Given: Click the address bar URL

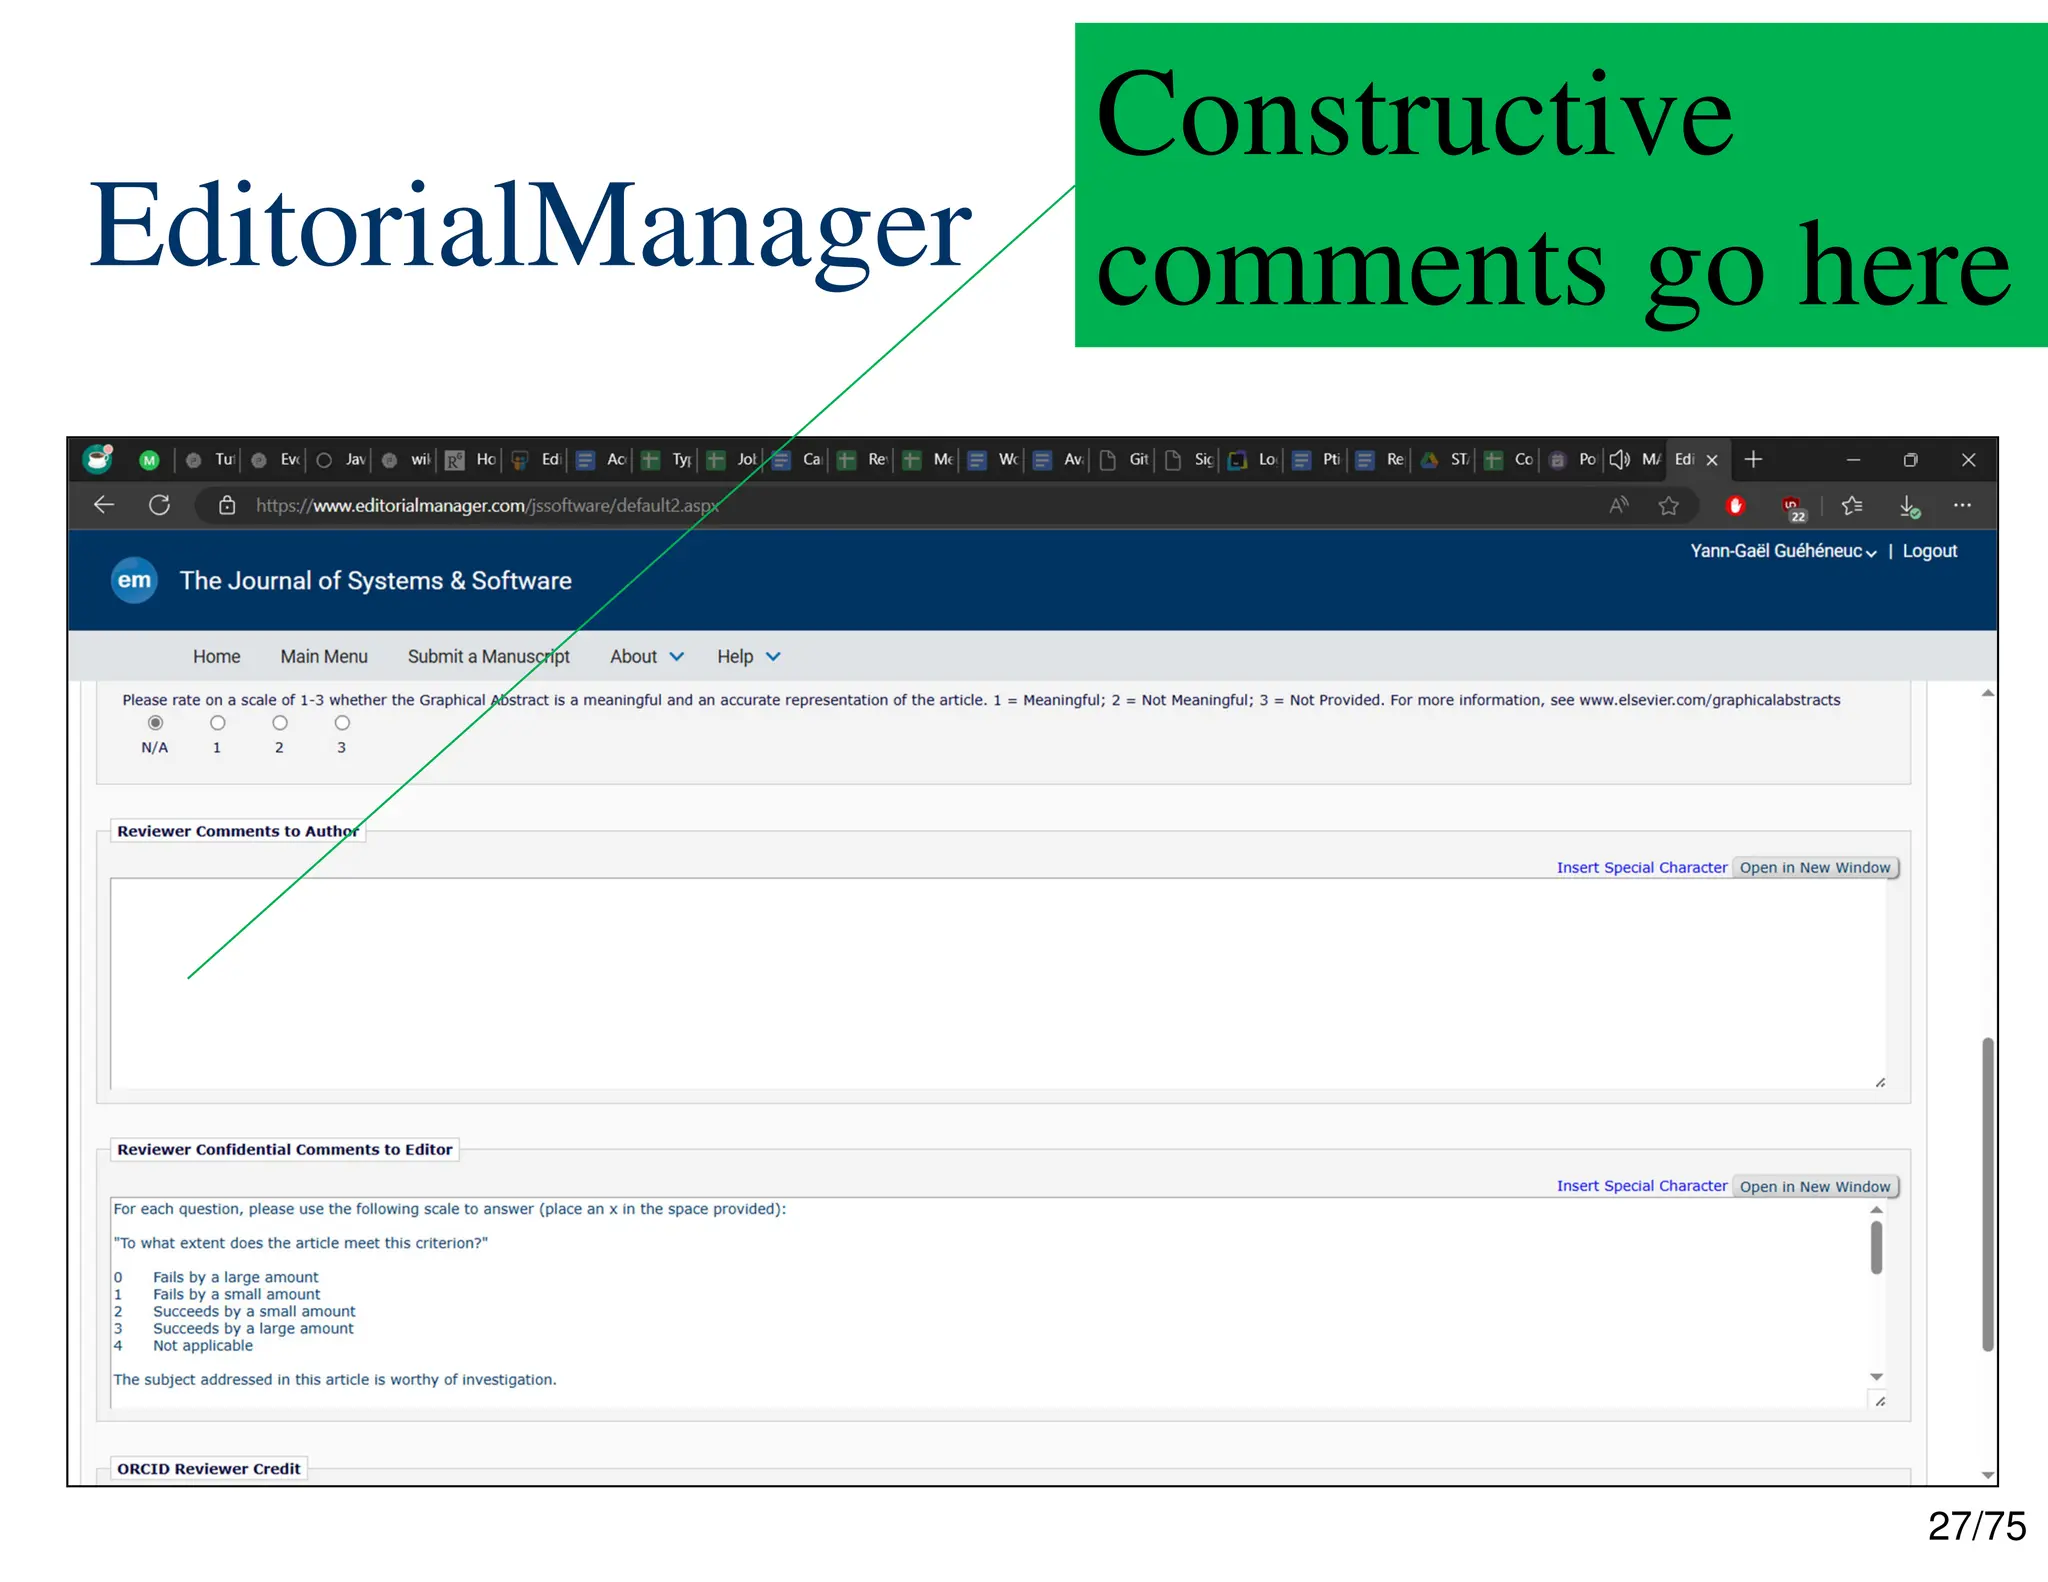Looking at the screenshot, I should pyautogui.click(x=487, y=505).
